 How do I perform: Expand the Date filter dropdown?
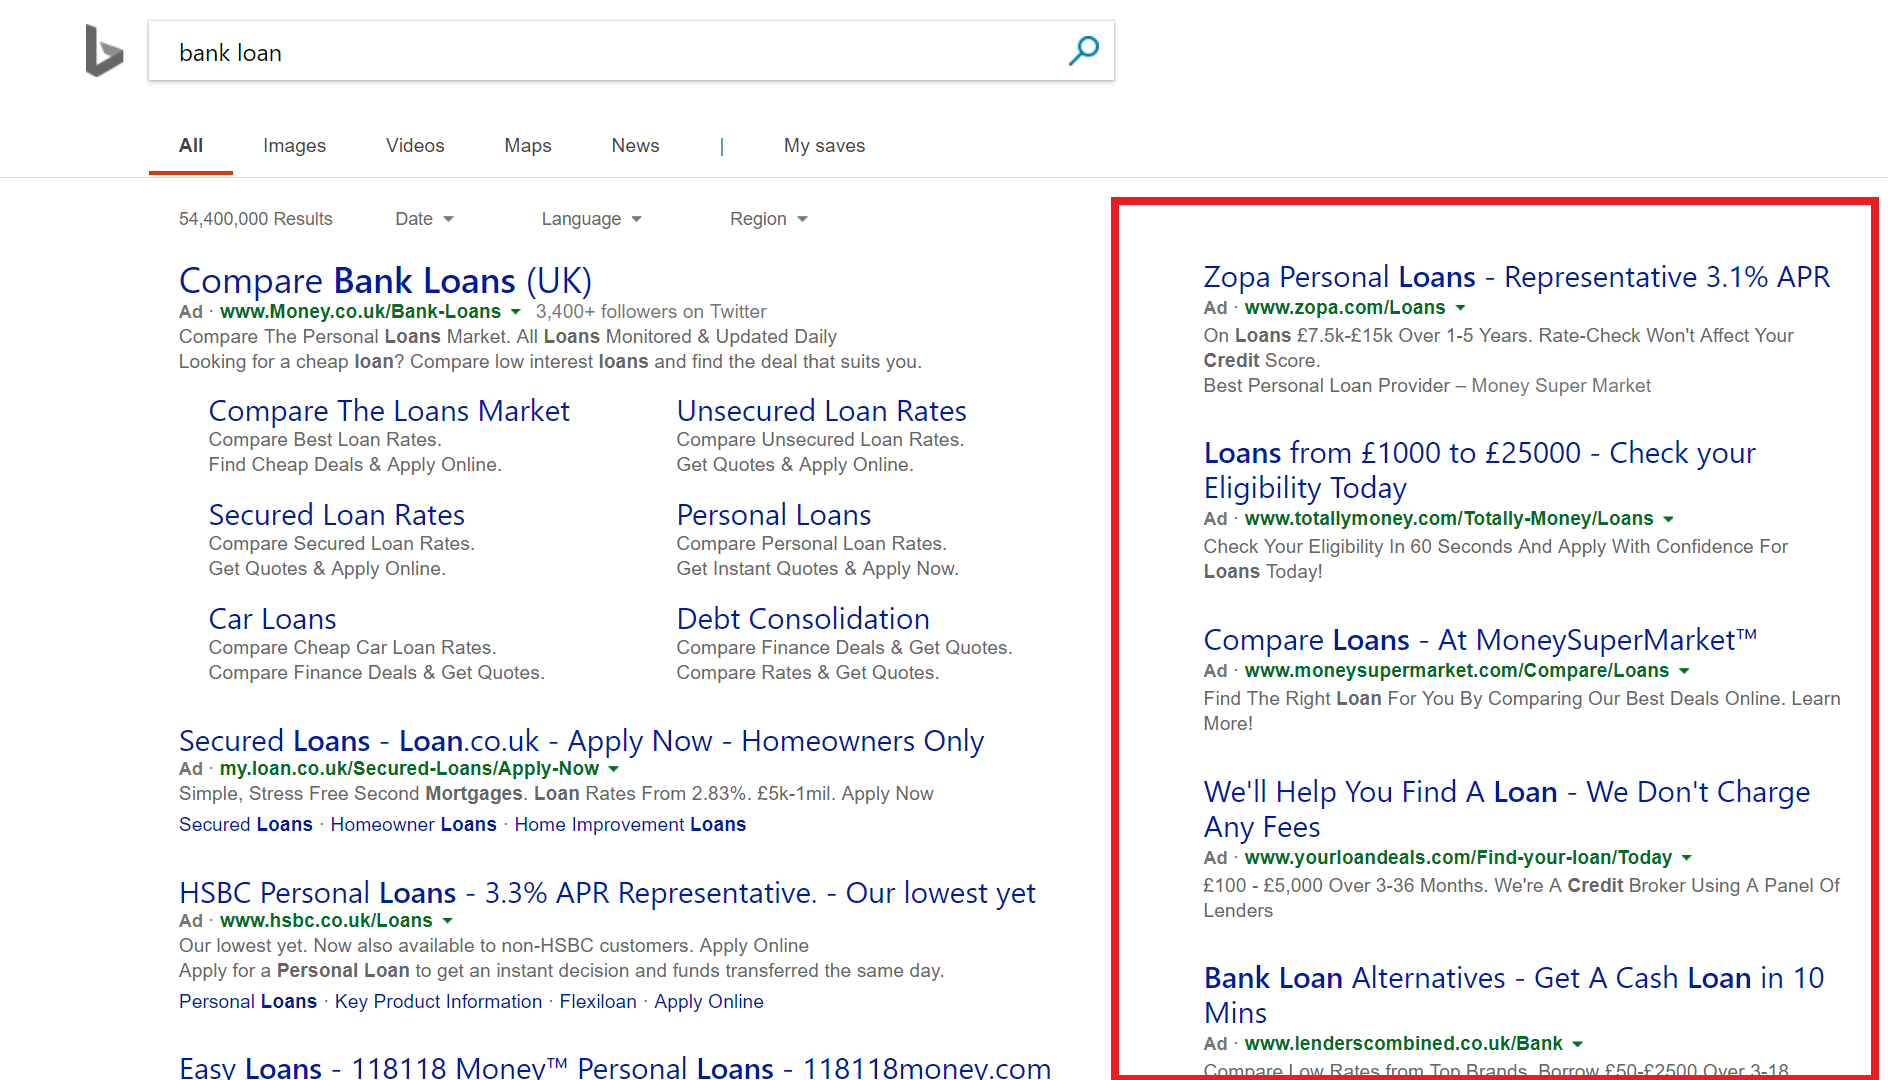424,219
